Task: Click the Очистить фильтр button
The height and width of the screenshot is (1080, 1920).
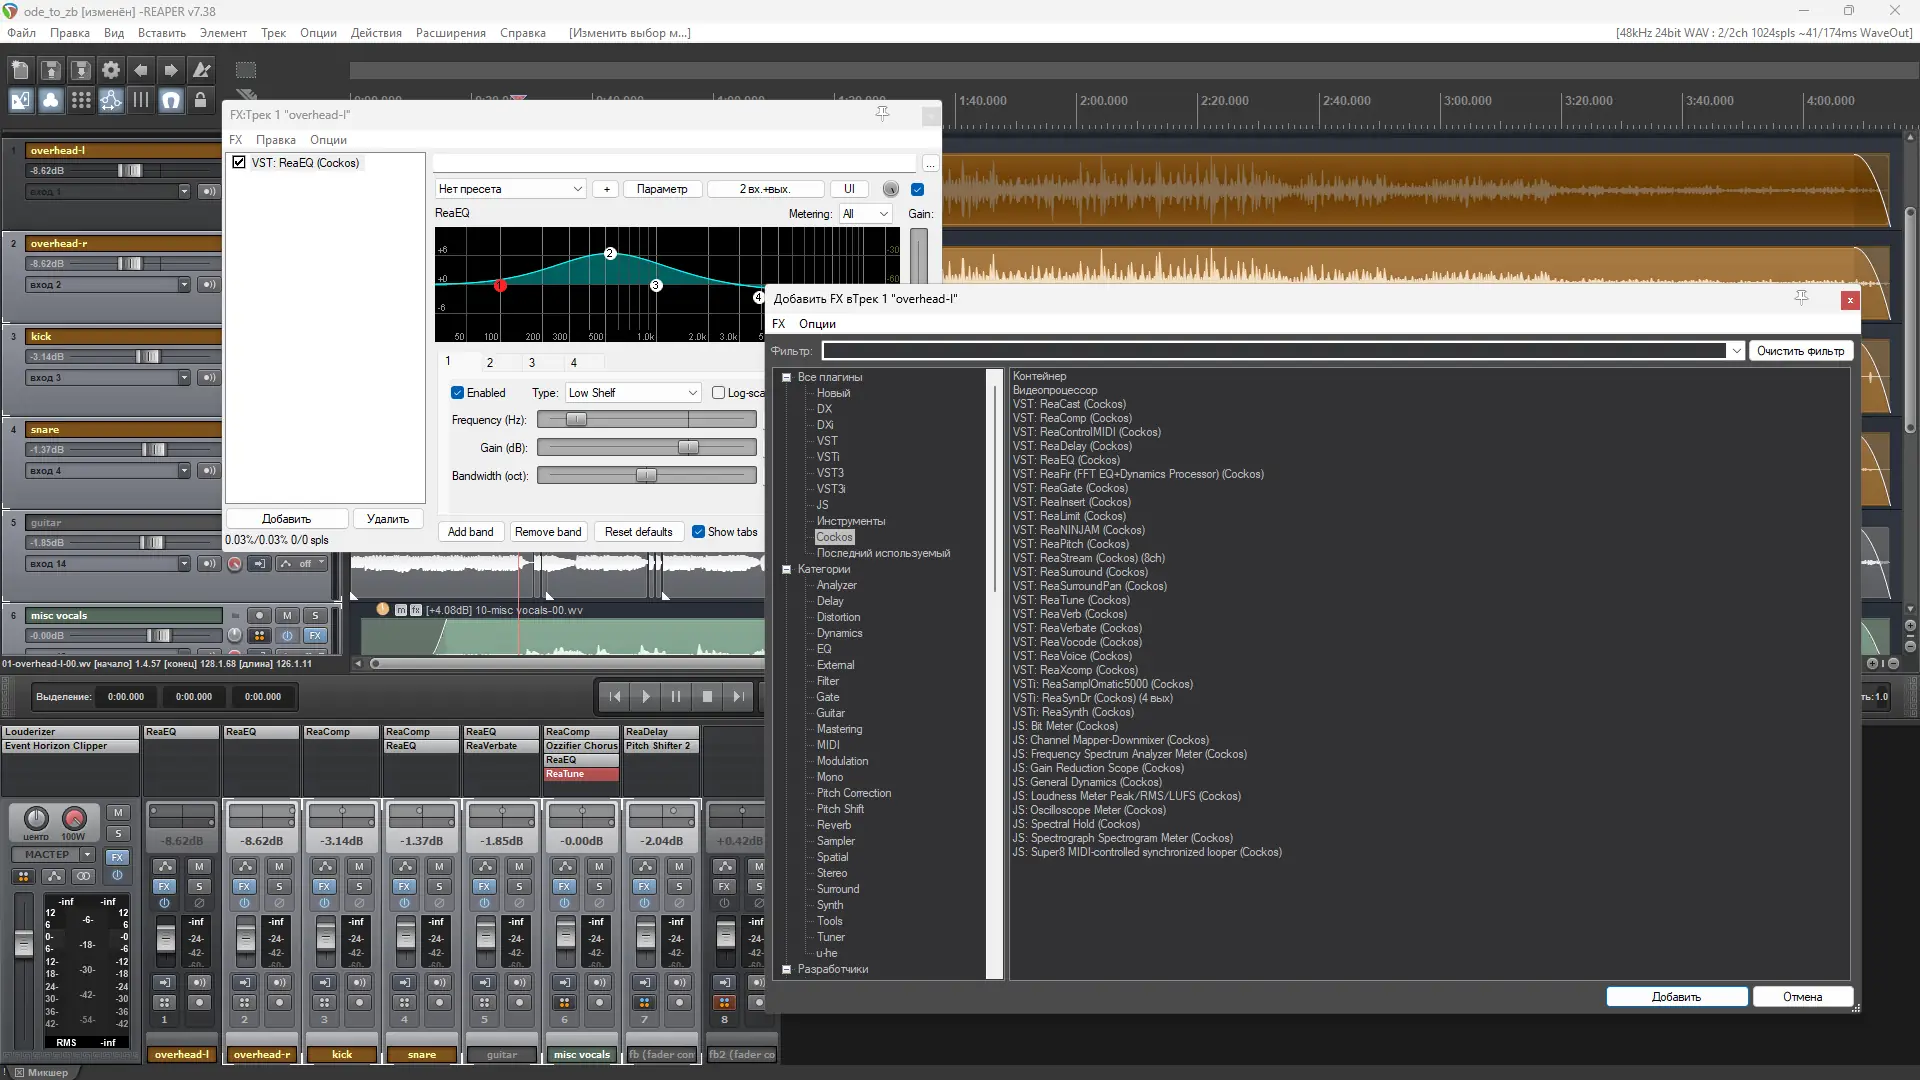Action: point(1800,351)
